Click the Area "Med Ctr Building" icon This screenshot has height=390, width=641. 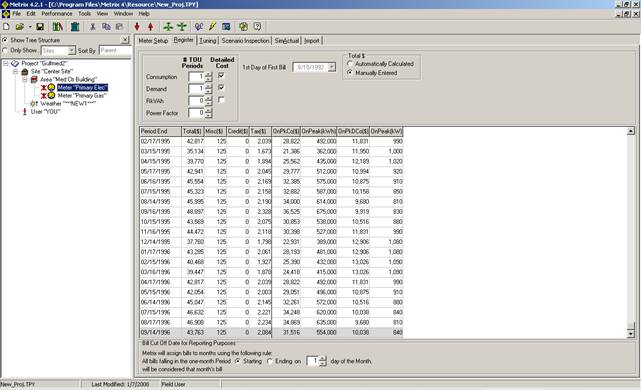34,79
